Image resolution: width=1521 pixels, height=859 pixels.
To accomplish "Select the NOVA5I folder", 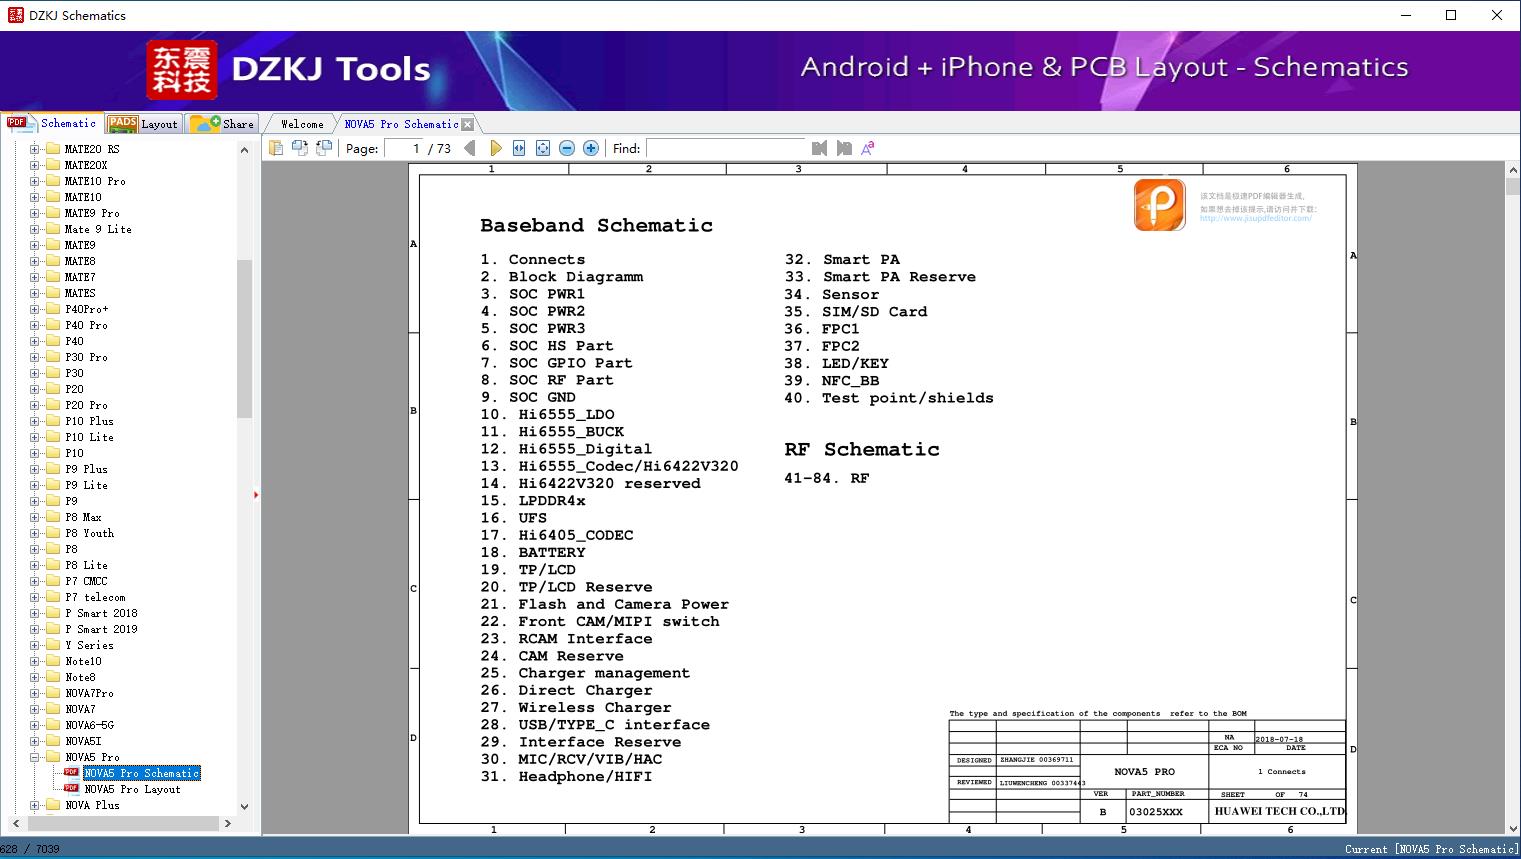I will (83, 741).
